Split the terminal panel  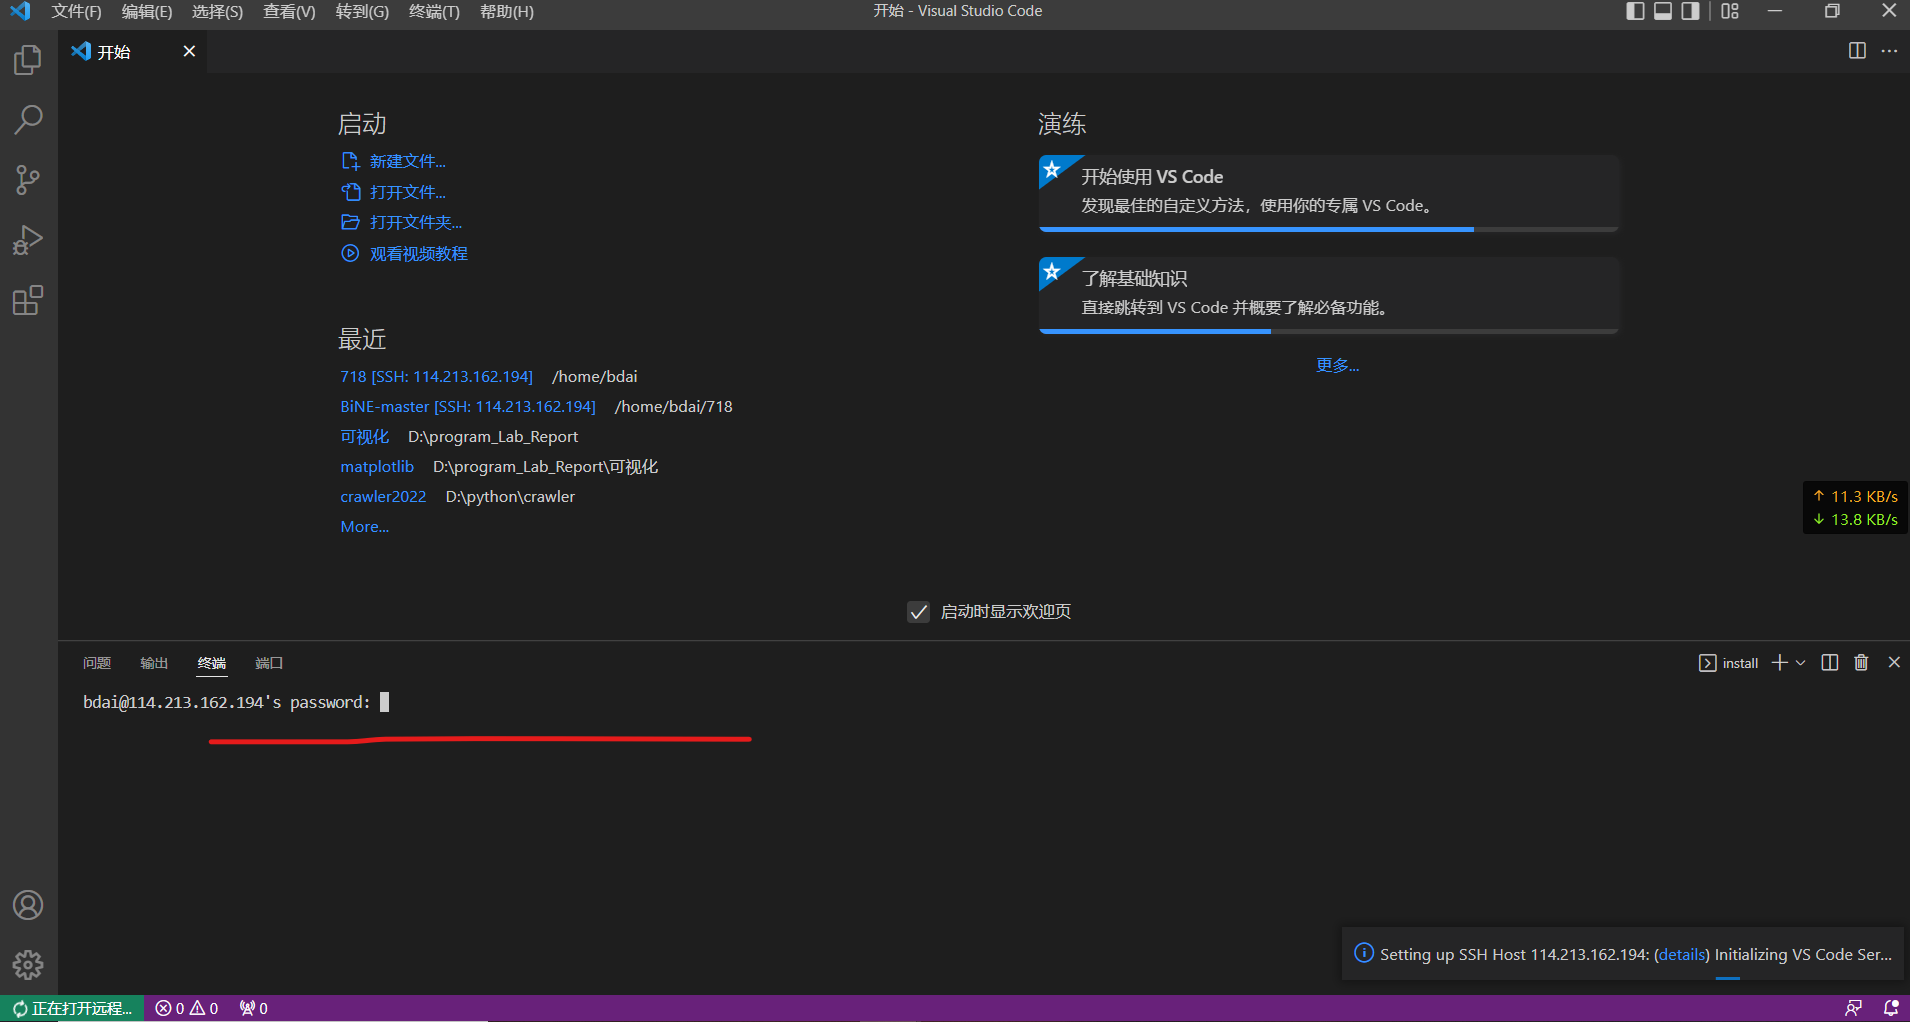(x=1830, y=663)
